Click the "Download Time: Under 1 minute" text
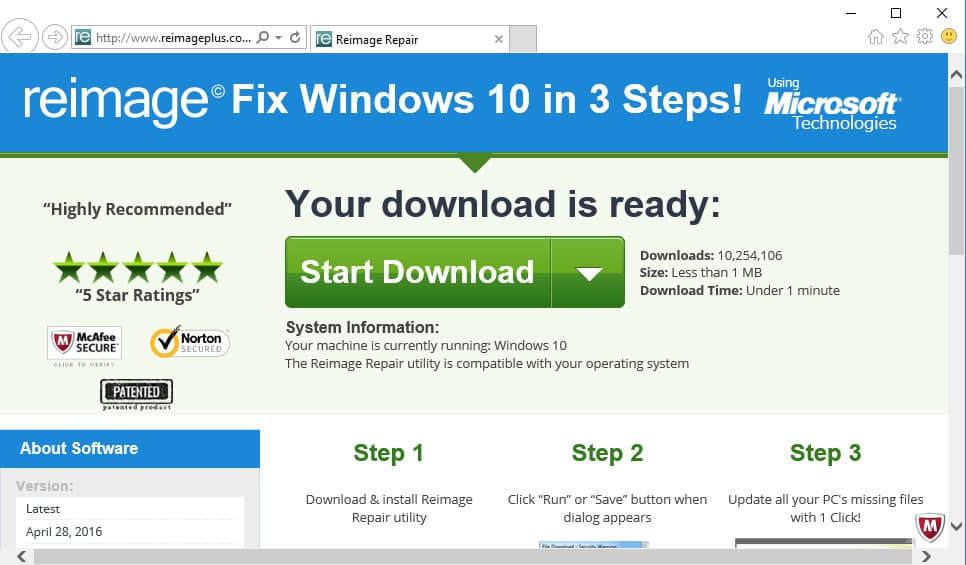The height and width of the screenshot is (565, 966). click(739, 291)
